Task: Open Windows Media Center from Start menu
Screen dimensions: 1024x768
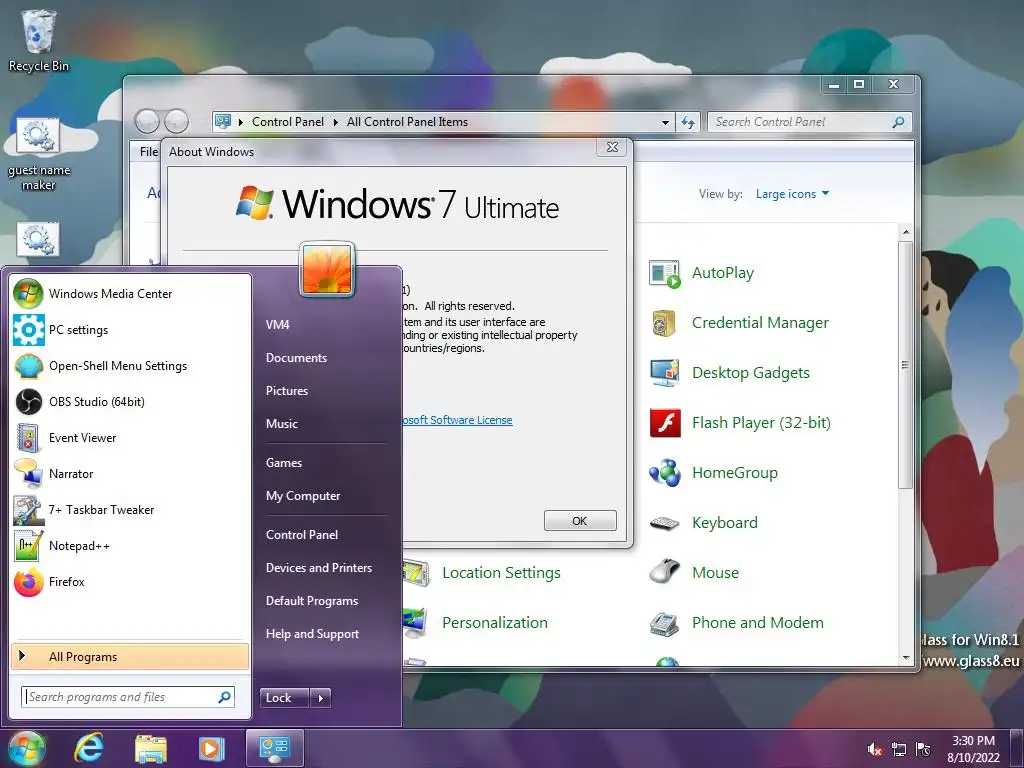Action: [x=131, y=294]
